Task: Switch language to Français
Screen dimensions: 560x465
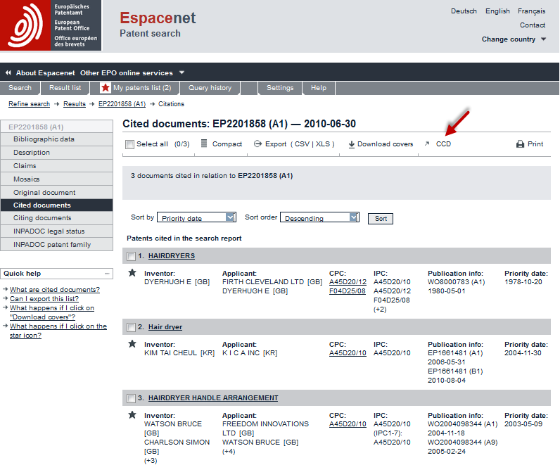Action: (531, 11)
